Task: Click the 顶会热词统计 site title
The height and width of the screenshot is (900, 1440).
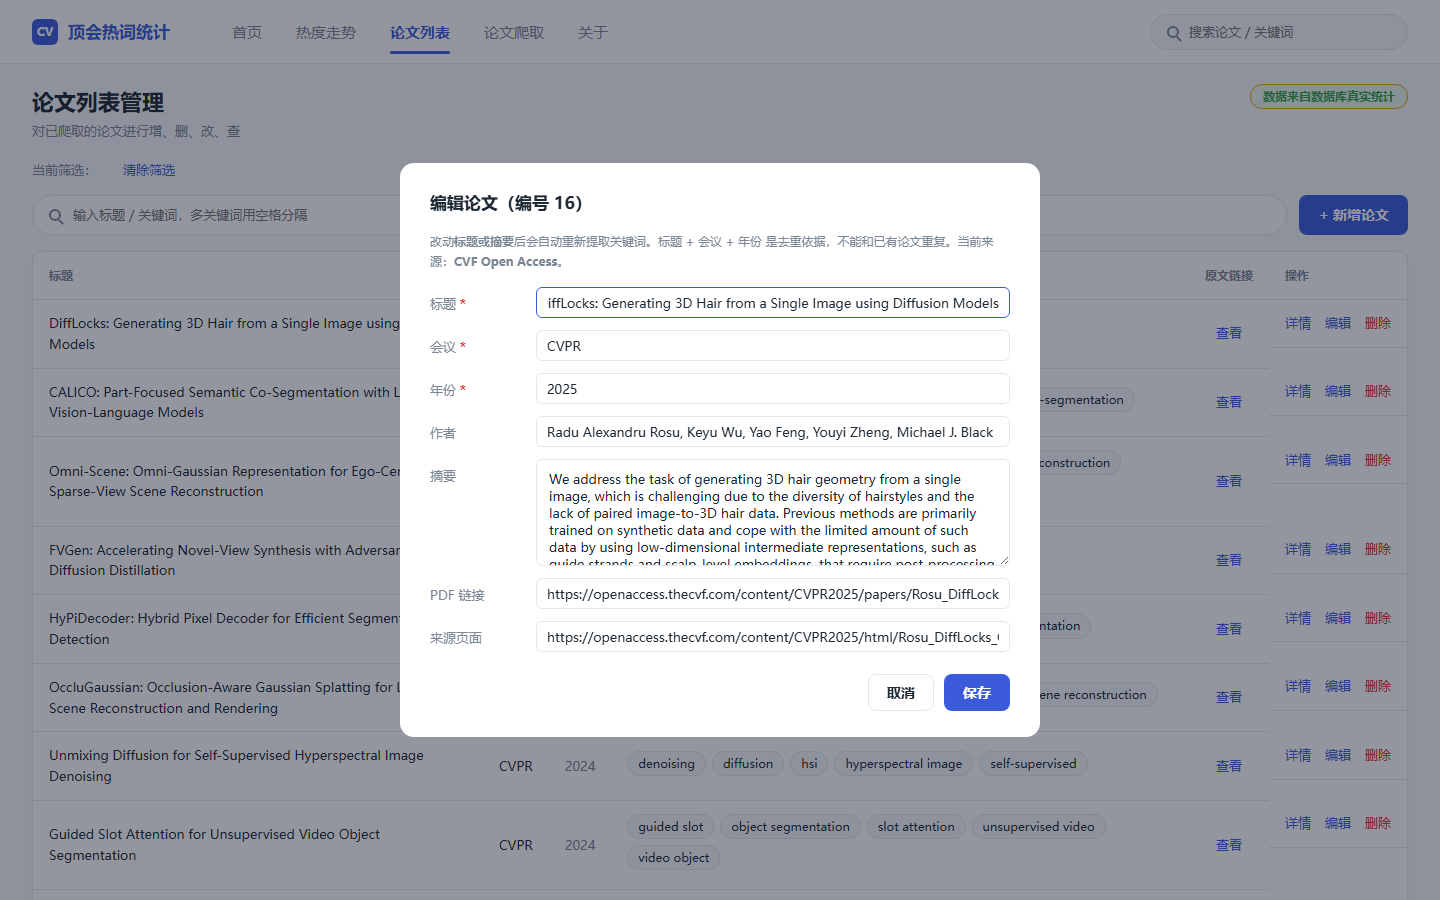Action: click(x=119, y=32)
